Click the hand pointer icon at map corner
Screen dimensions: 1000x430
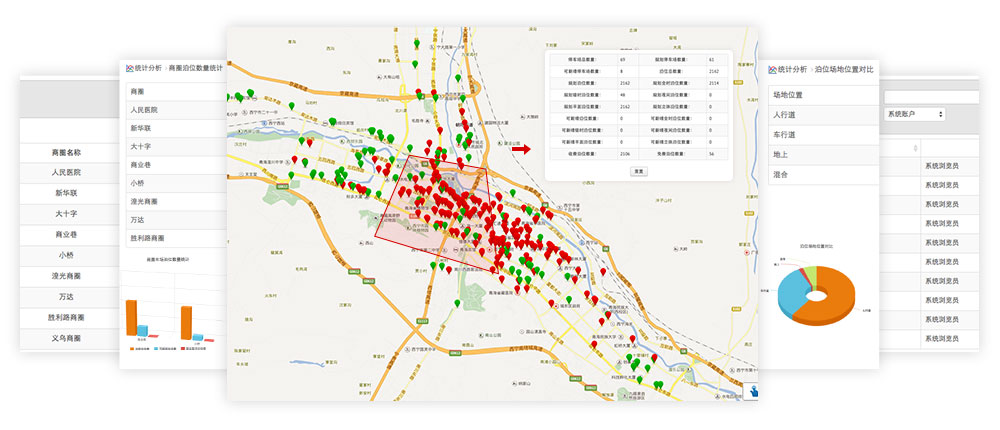pos(750,392)
